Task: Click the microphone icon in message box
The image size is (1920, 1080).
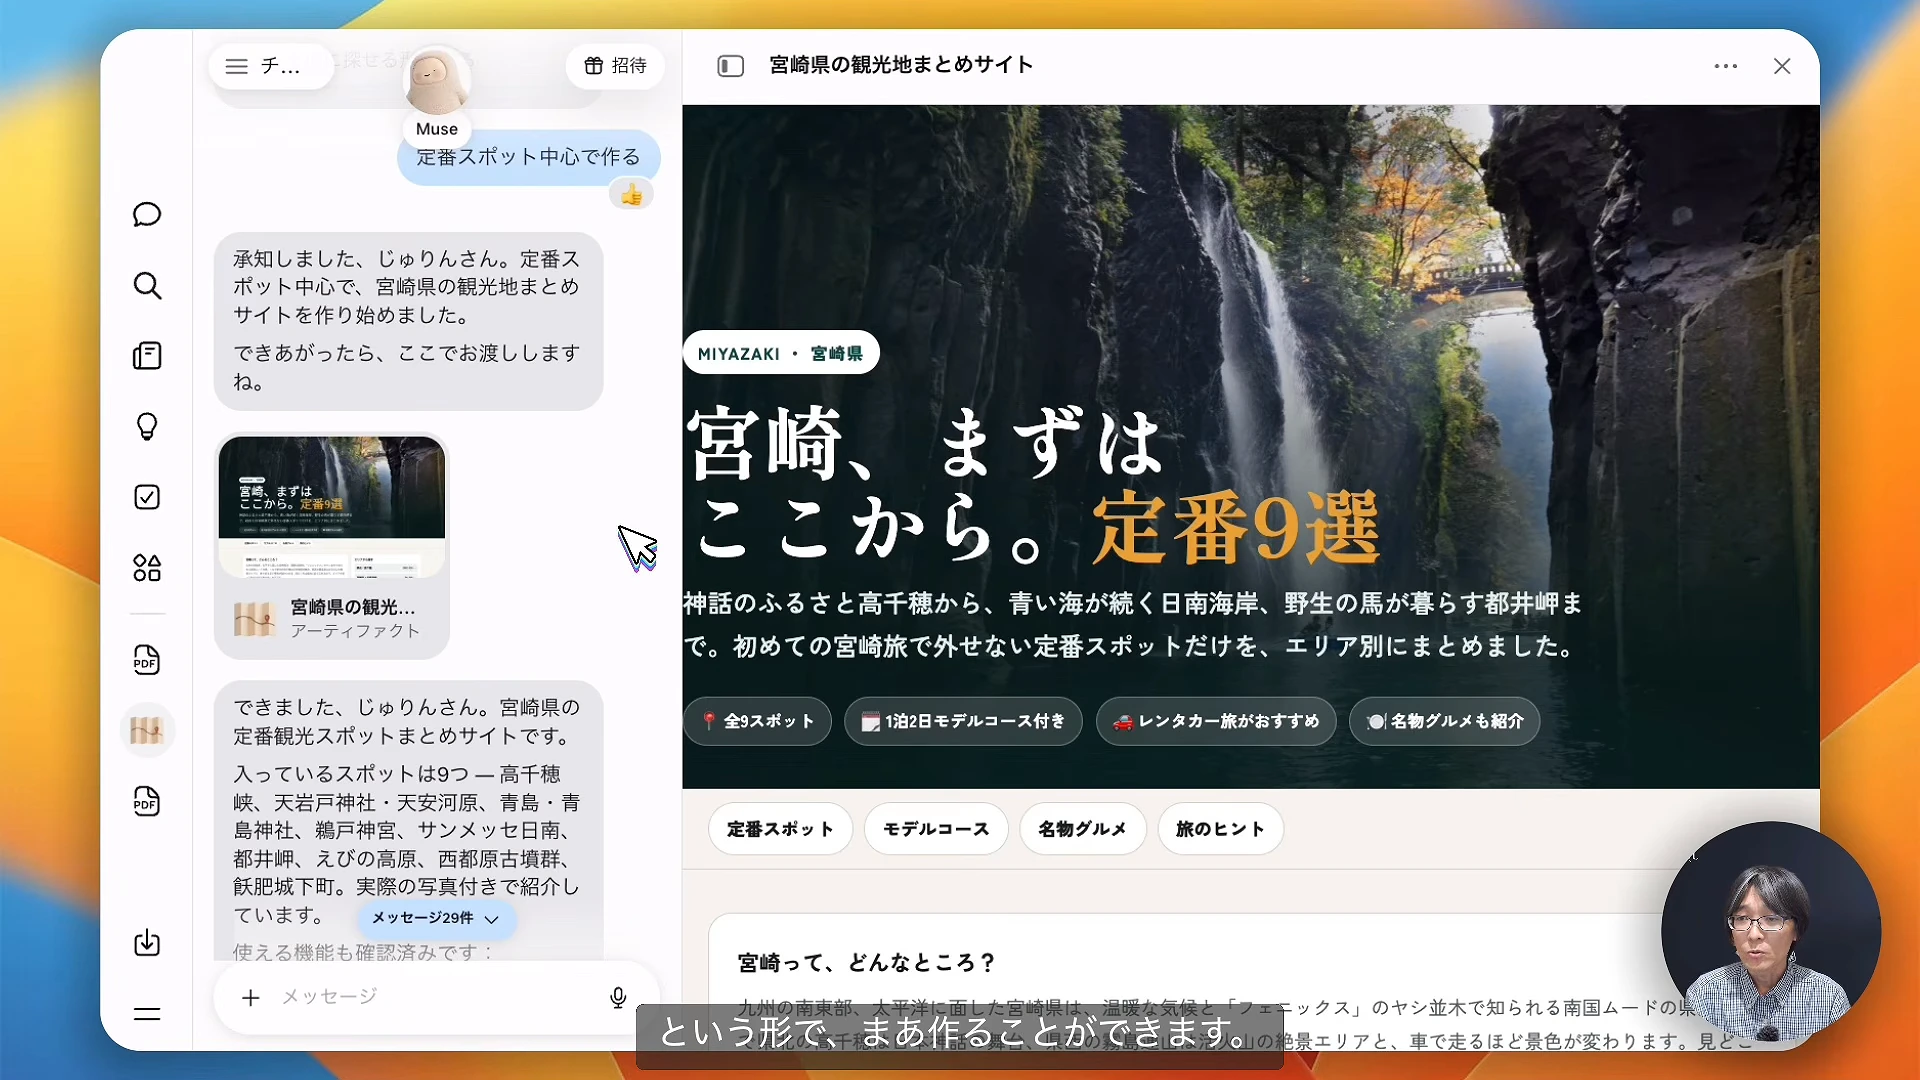Action: tap(618, 997)
